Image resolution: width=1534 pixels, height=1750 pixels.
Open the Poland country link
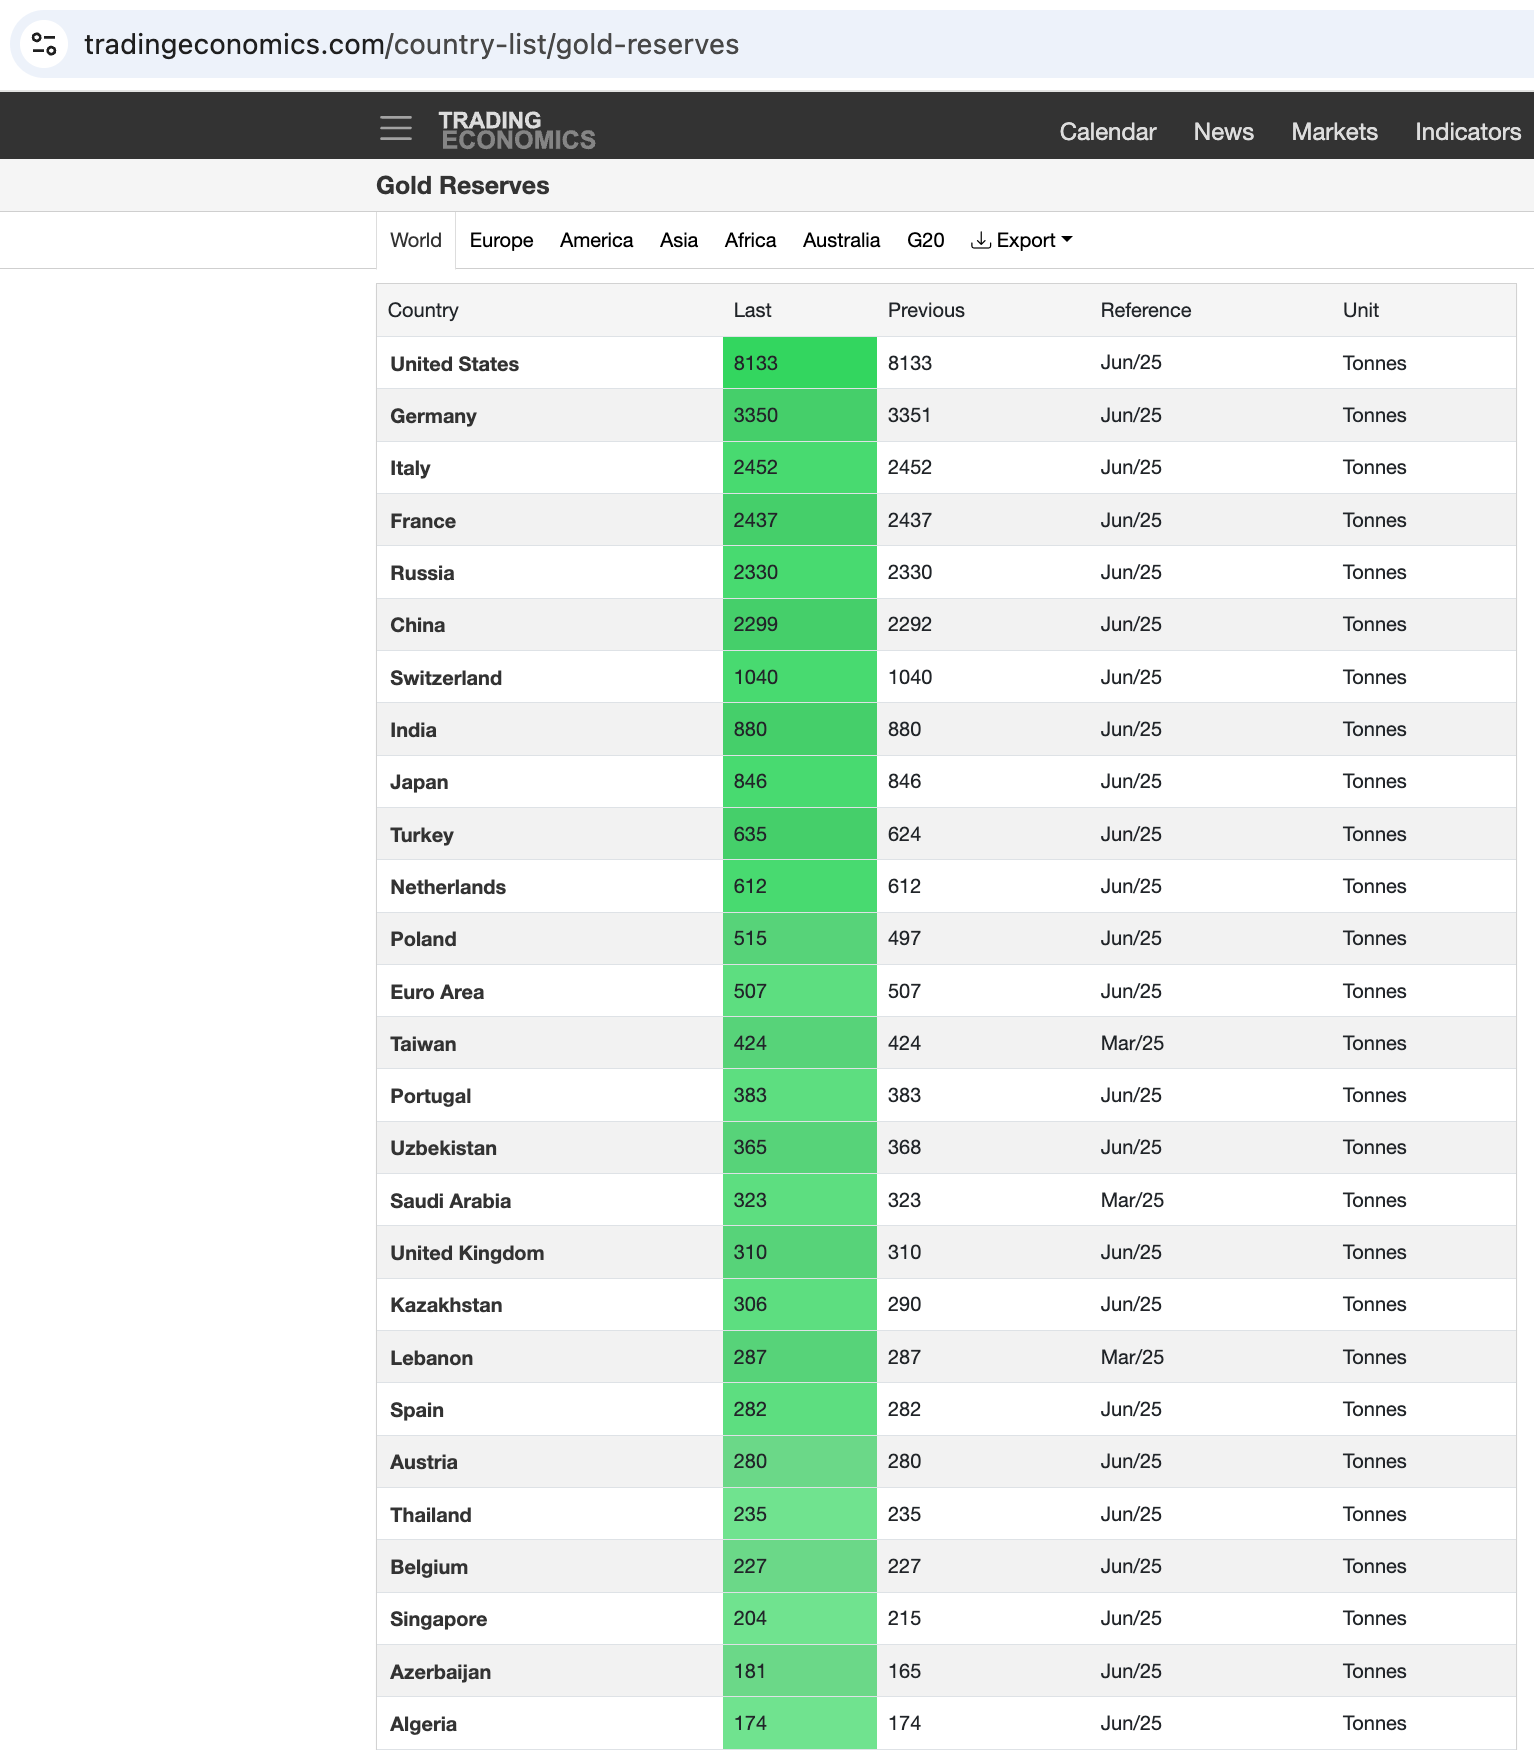(x=423, y=939)
